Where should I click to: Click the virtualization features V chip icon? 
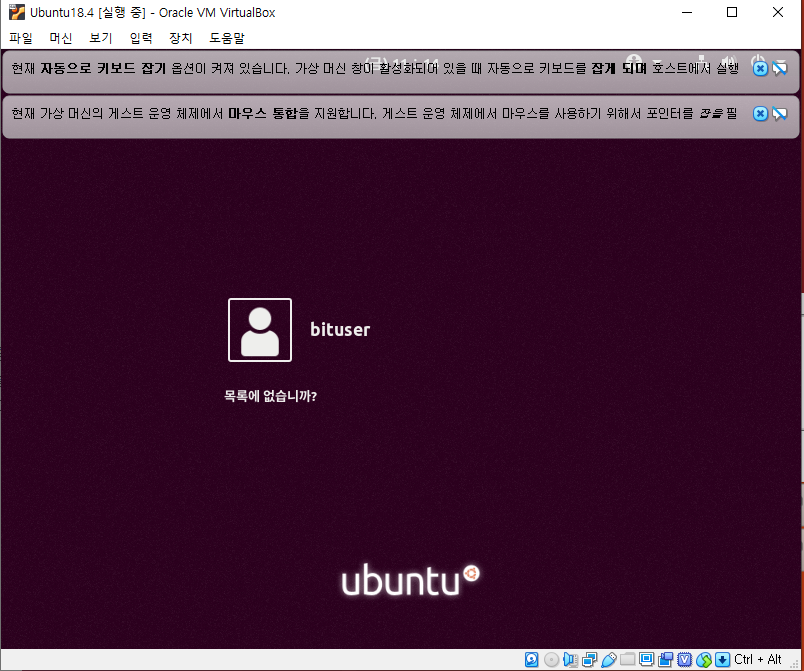click(685, 659)
